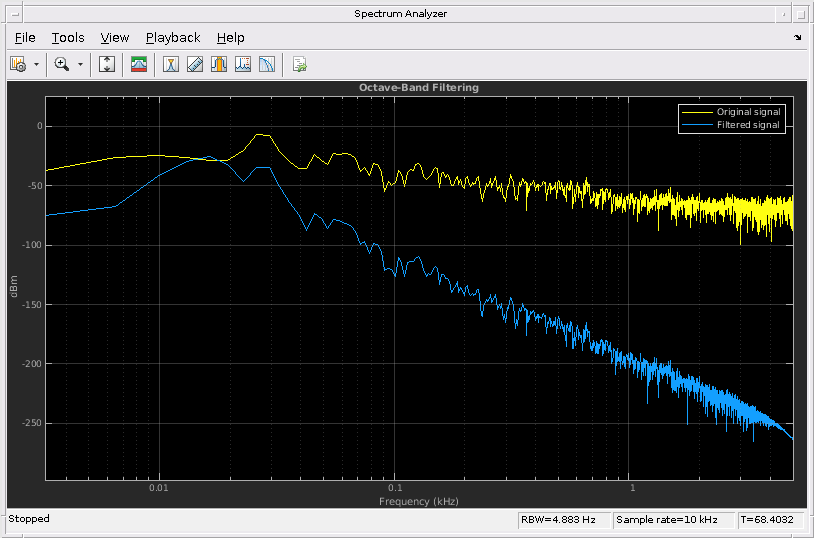
Task: Click the Scale Axes Limits icon
Action: pos(108,64)
